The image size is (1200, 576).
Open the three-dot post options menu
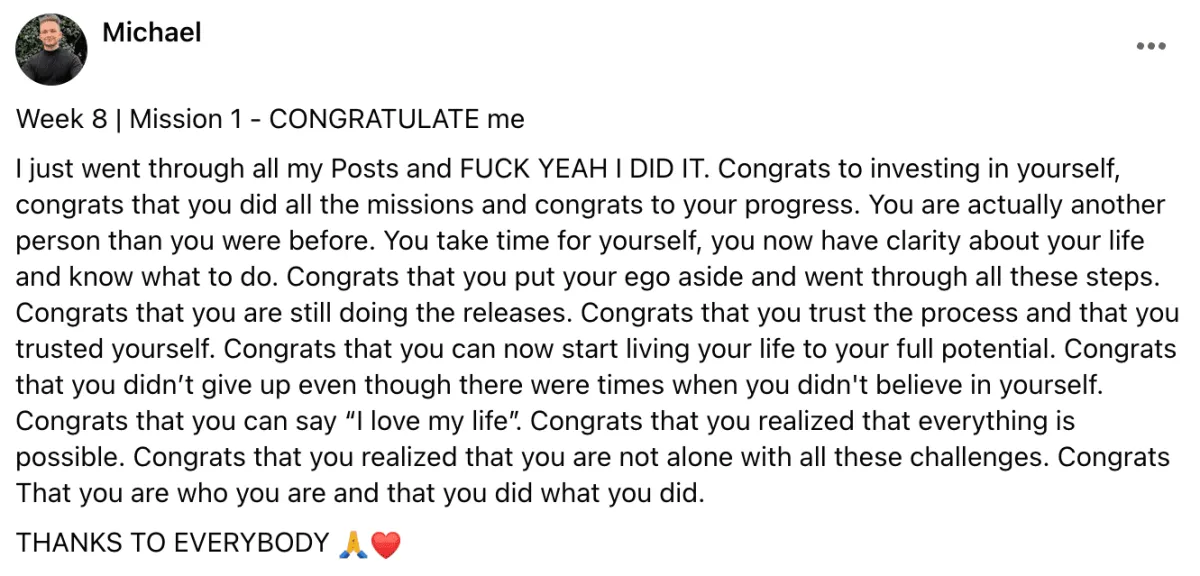(x=1151, y=46)
